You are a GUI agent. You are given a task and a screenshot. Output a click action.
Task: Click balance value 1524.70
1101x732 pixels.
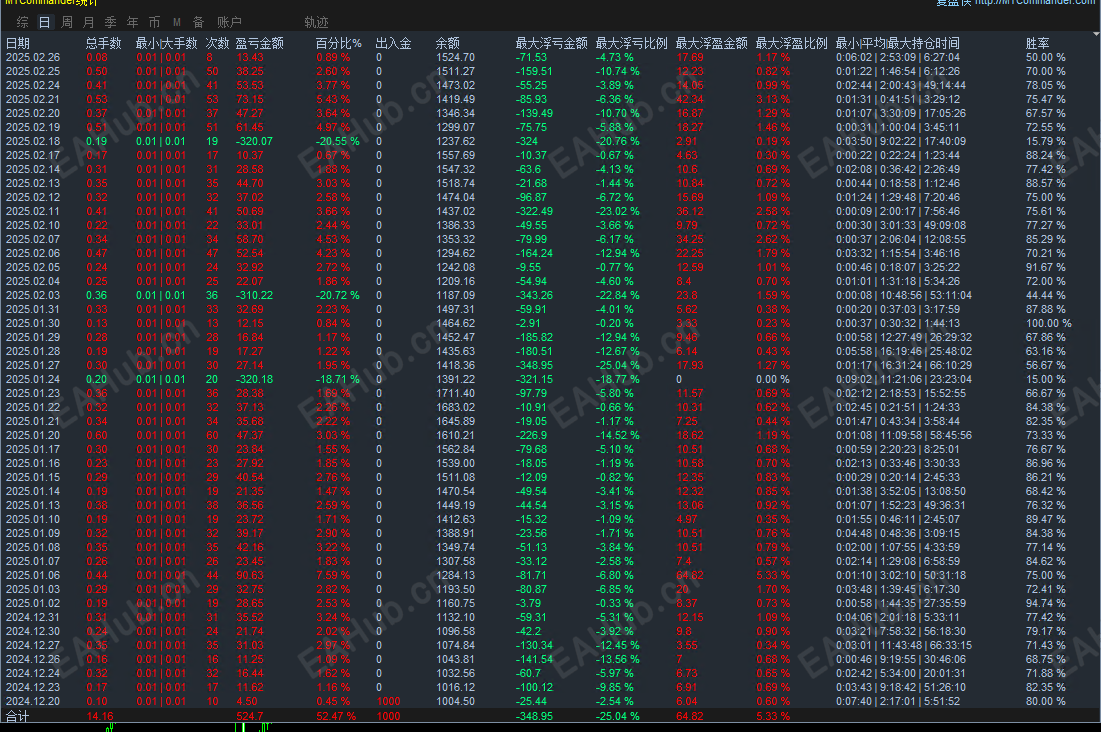pos(456,58)
